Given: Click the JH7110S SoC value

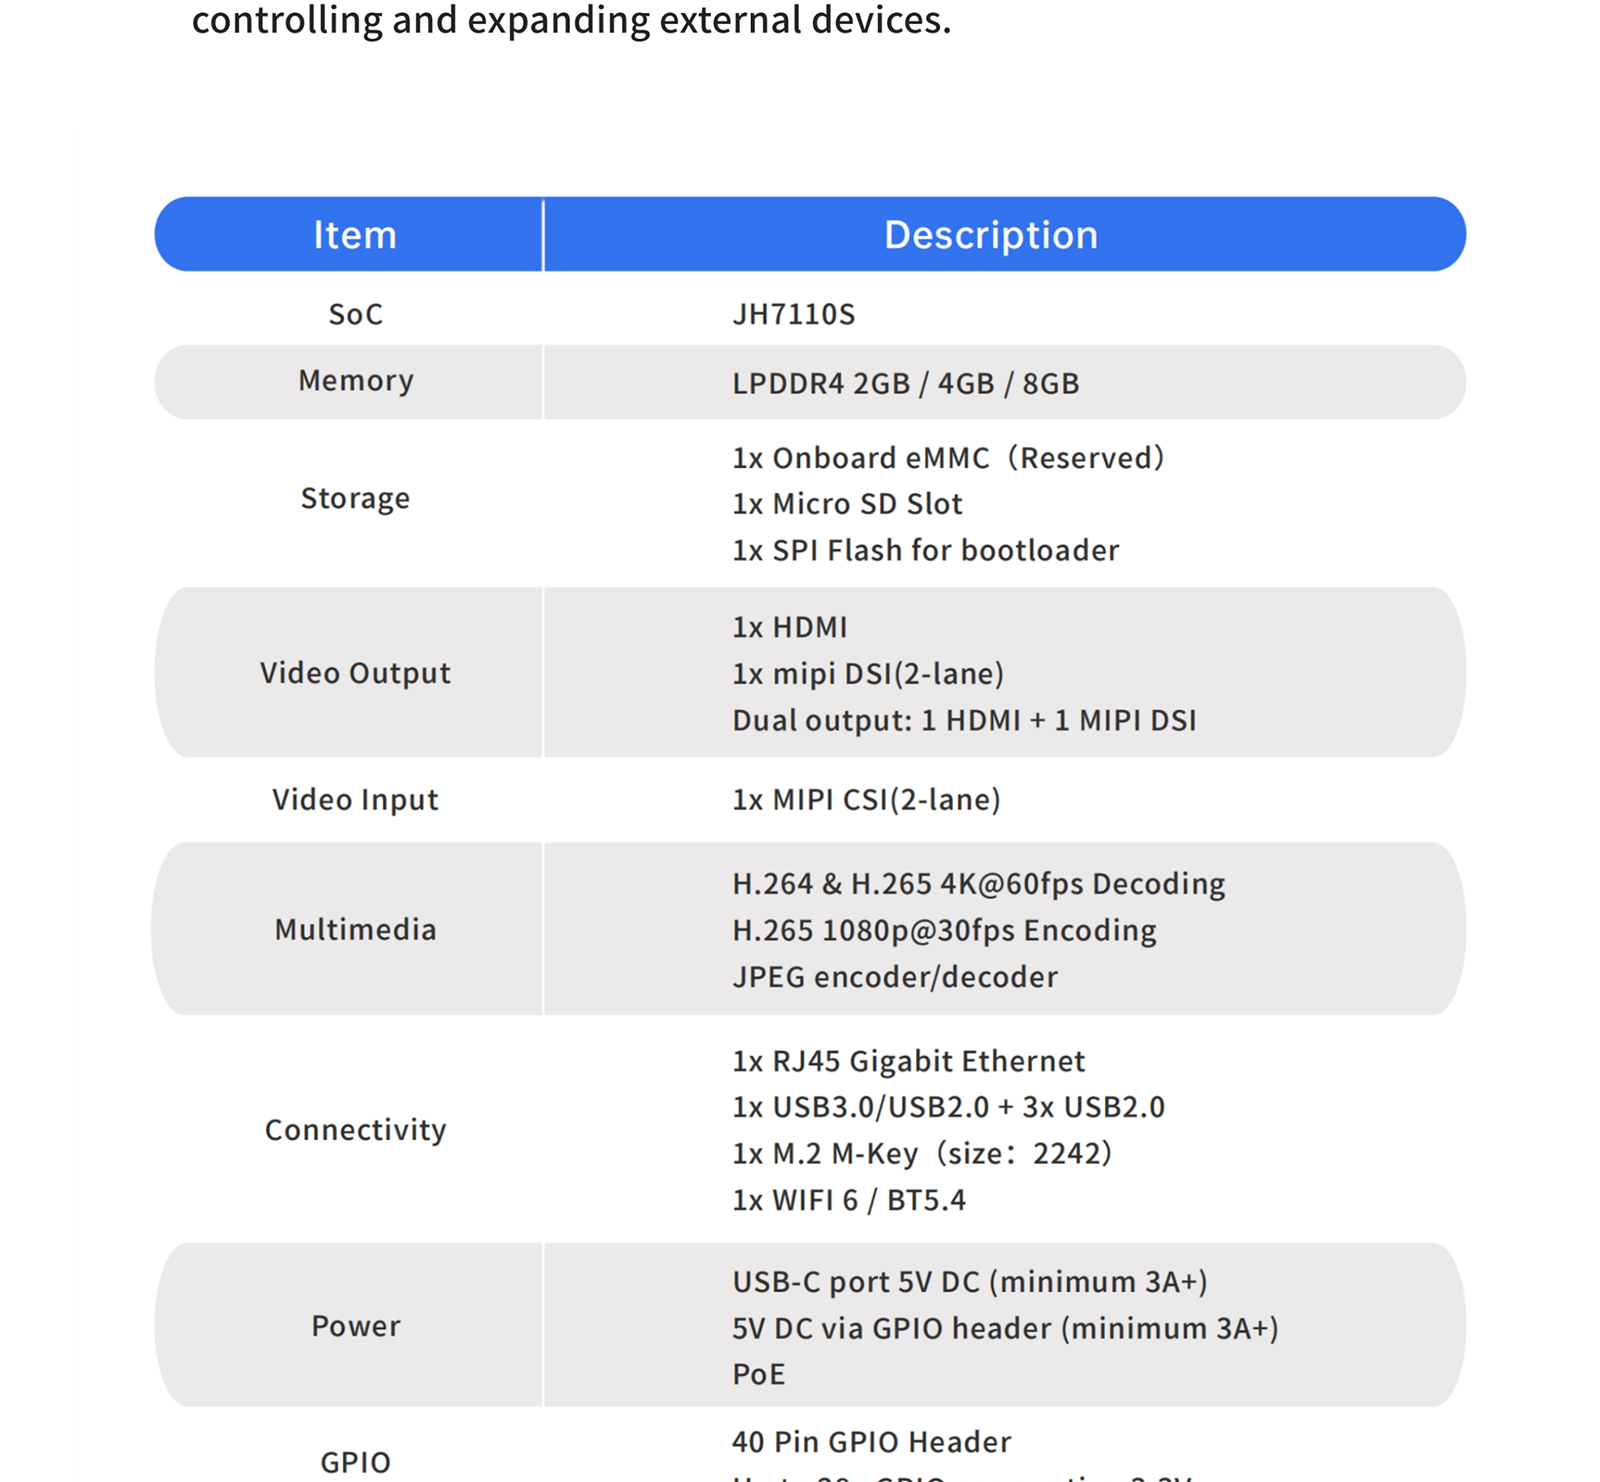Looking at the screenshot, I should 794,314.
